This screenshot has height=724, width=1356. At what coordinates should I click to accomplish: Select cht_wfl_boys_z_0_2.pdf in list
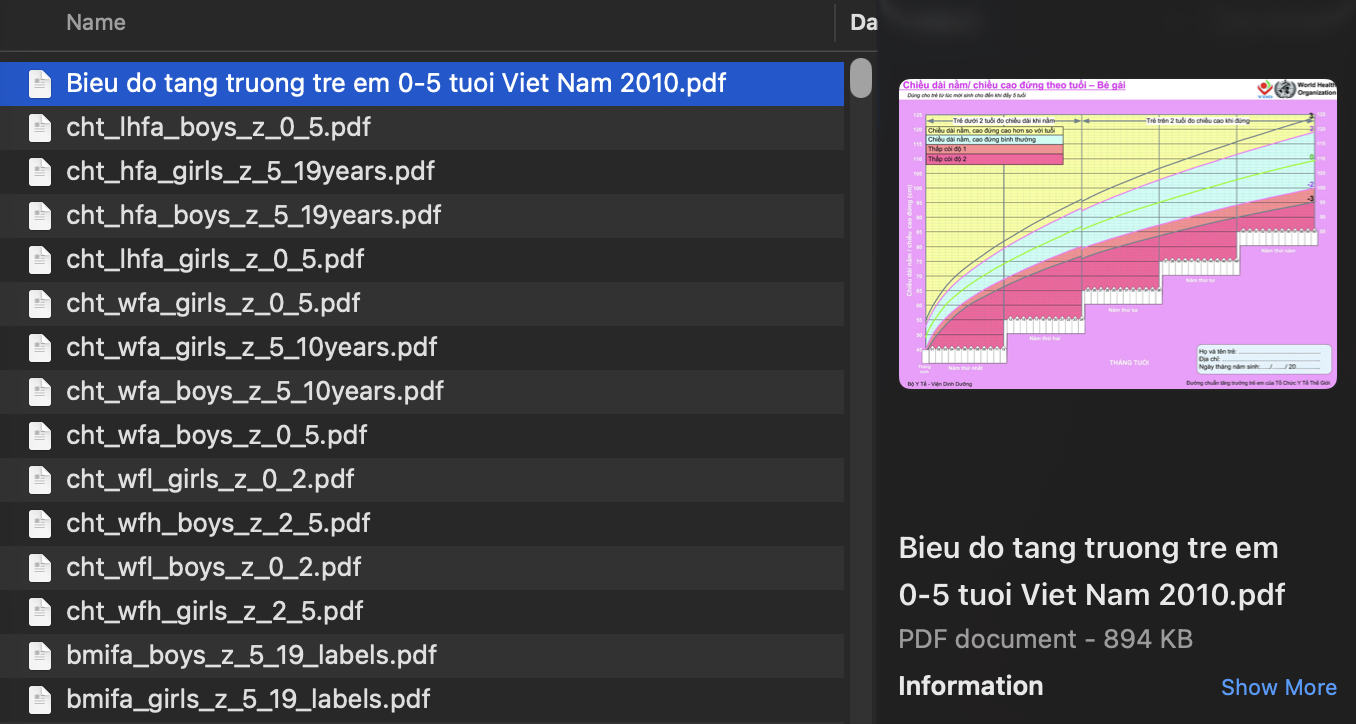pos(213,567)
